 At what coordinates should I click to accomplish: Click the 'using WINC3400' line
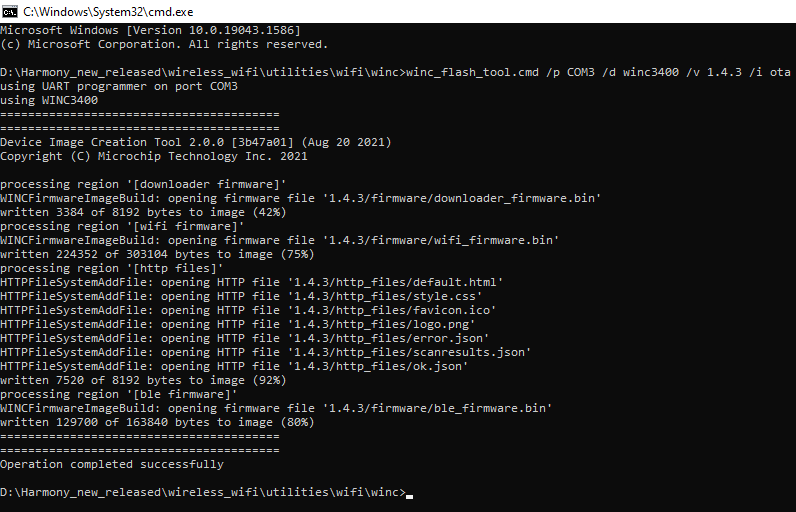point(49,100)
